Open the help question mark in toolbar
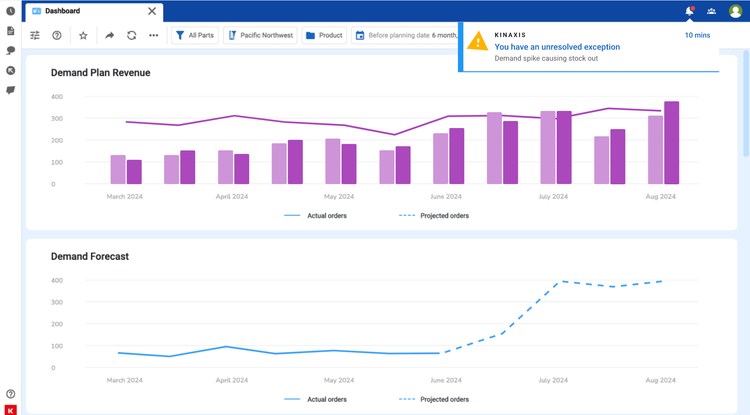 pos(57,35)
